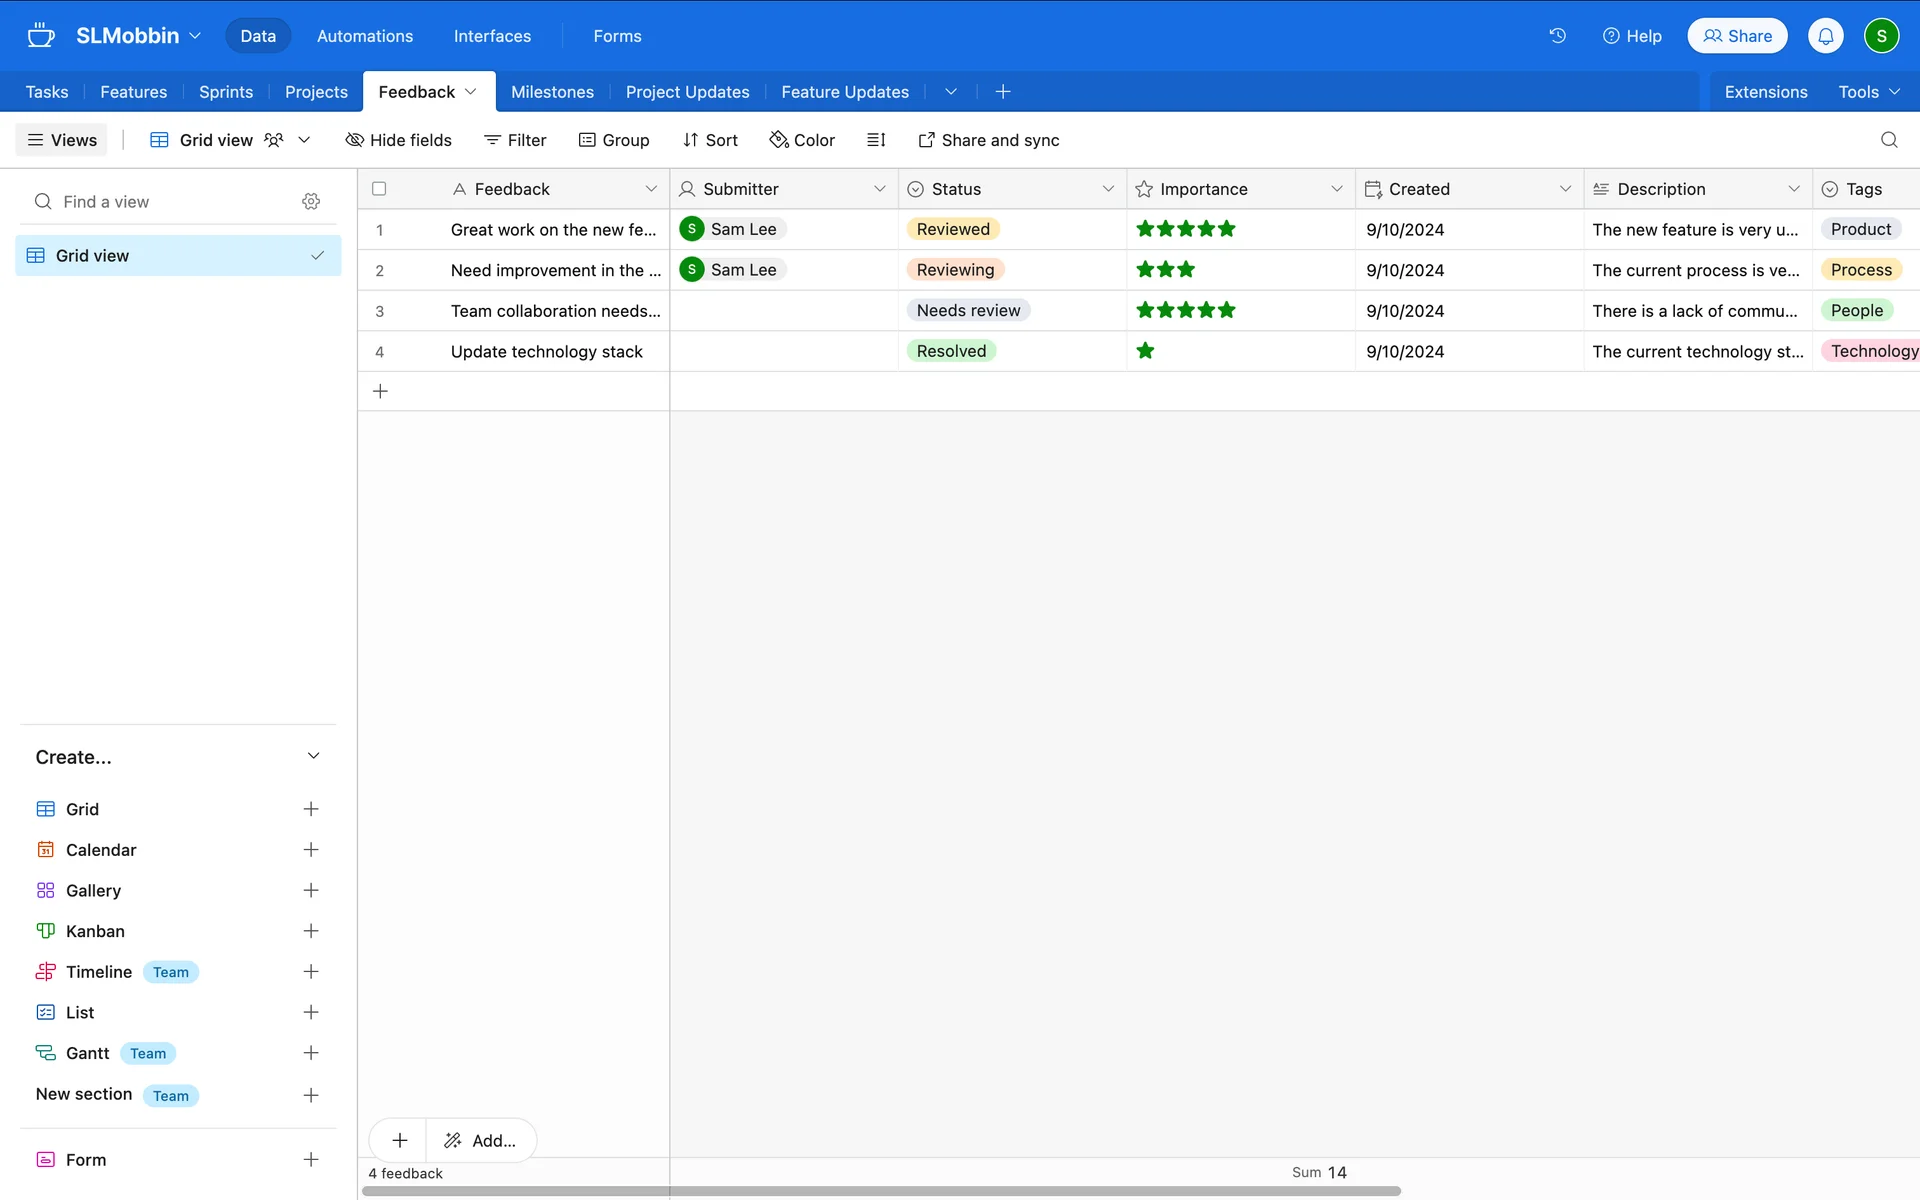Open the Automations menu
This screenshot has height=1200, width=1920.
[x=364, y=36]
